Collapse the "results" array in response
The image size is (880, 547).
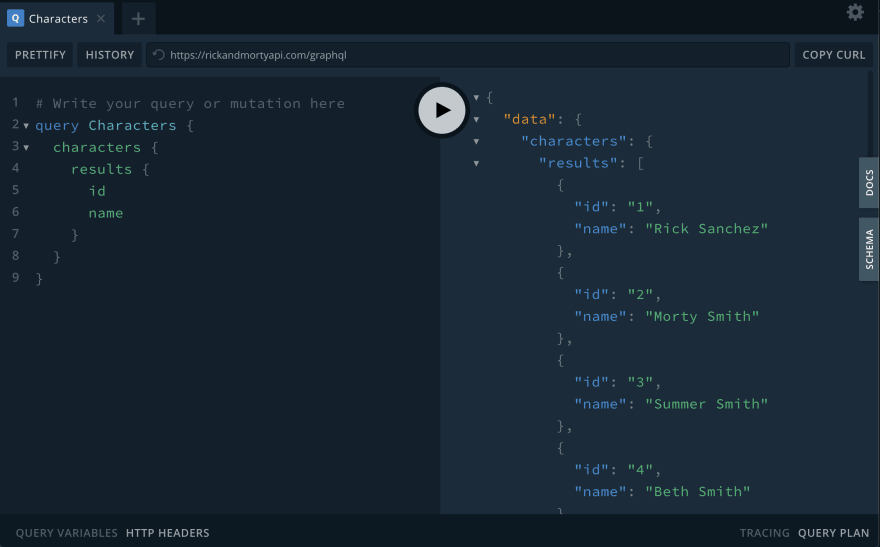pos(476,163)
